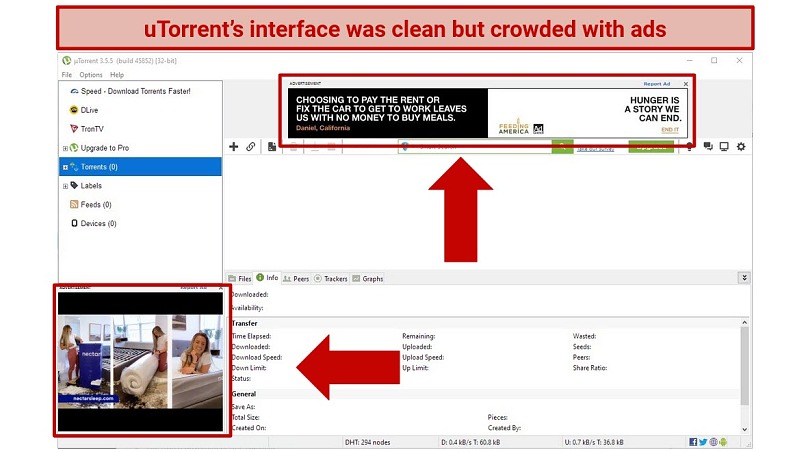Click Report Ad link on banner ad
This screenshot has height=452, width=806.
coord(656,83)
